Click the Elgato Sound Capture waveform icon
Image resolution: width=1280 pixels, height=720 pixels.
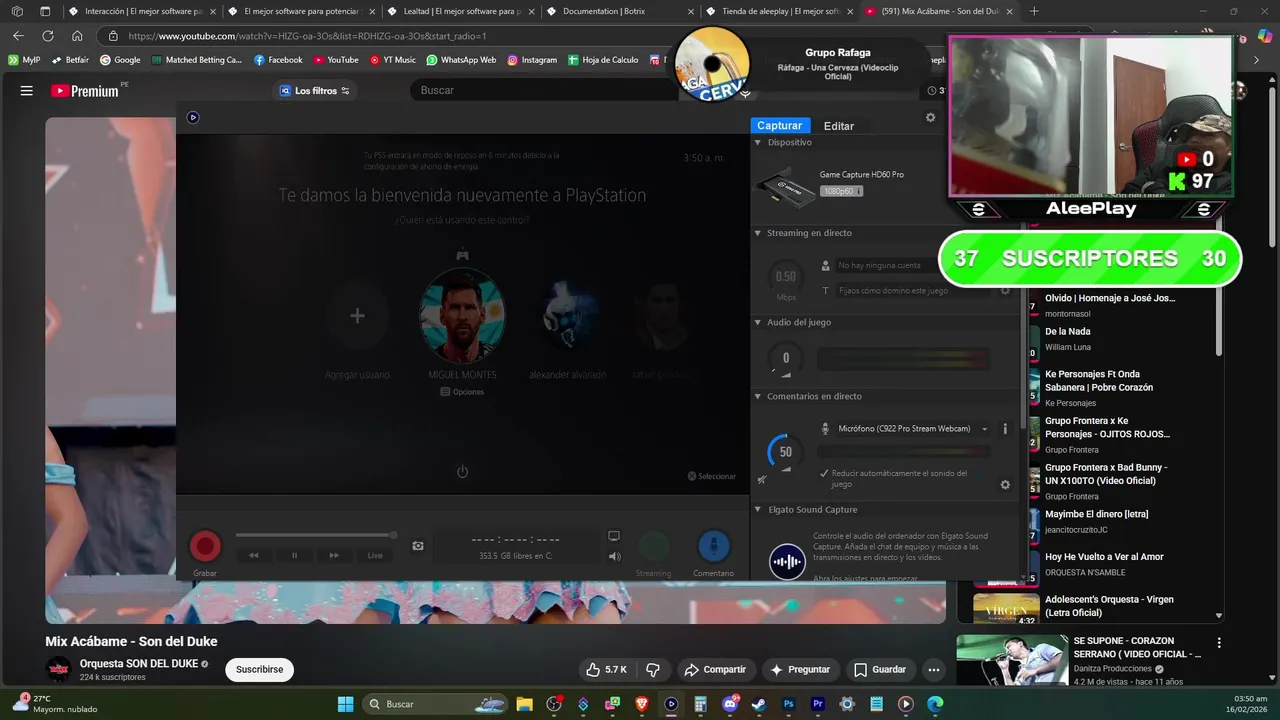tap(787, 562)
